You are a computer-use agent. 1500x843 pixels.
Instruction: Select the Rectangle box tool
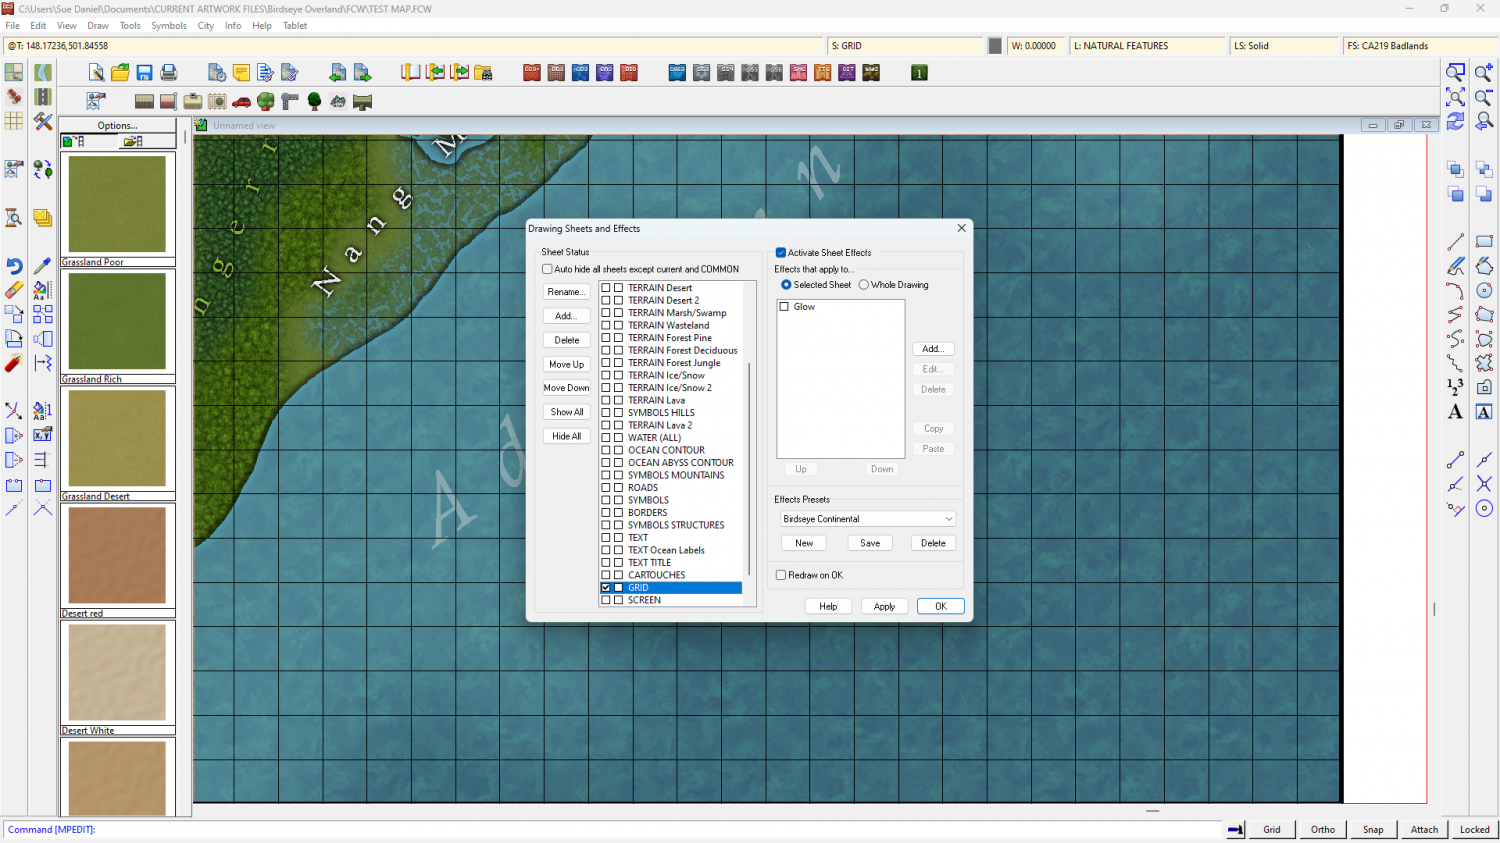(1484, 242)
